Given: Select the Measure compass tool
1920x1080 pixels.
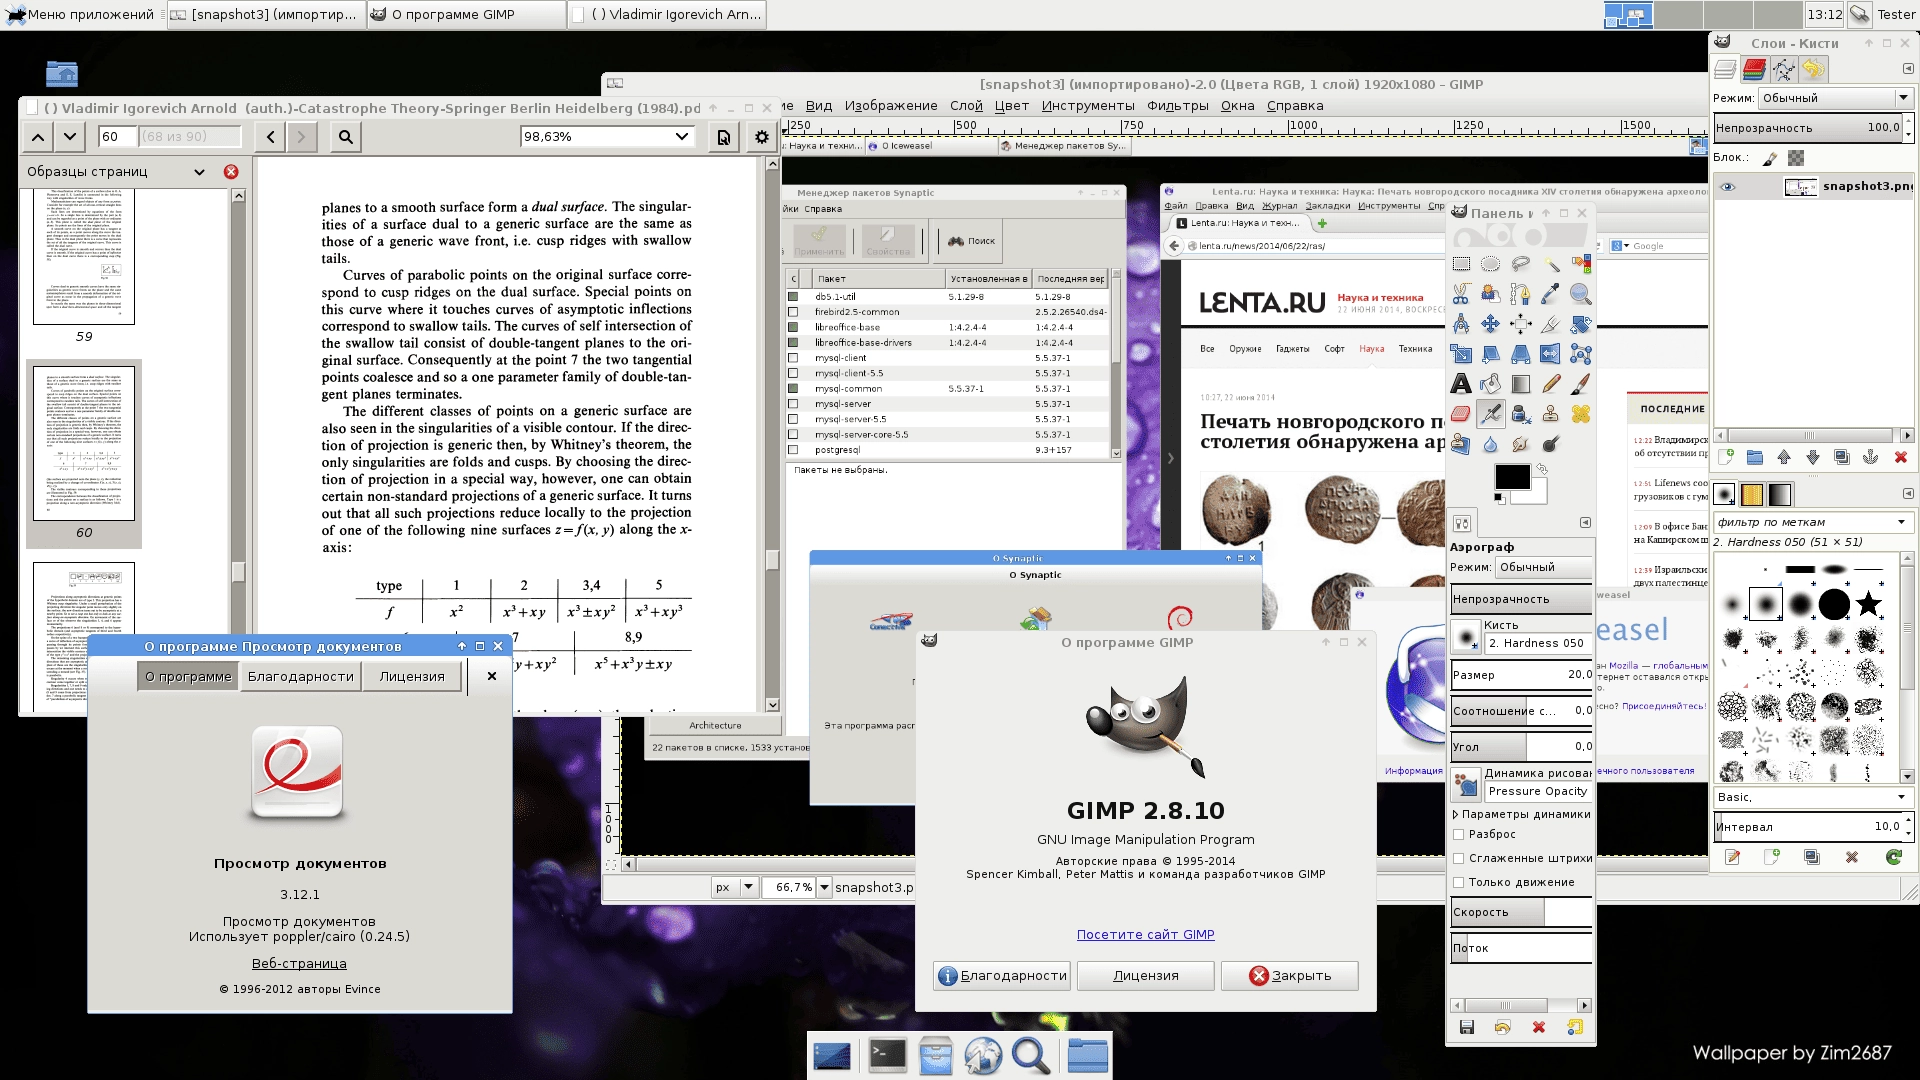Looking at the screenshot, I should click(x=1461, y=324).
